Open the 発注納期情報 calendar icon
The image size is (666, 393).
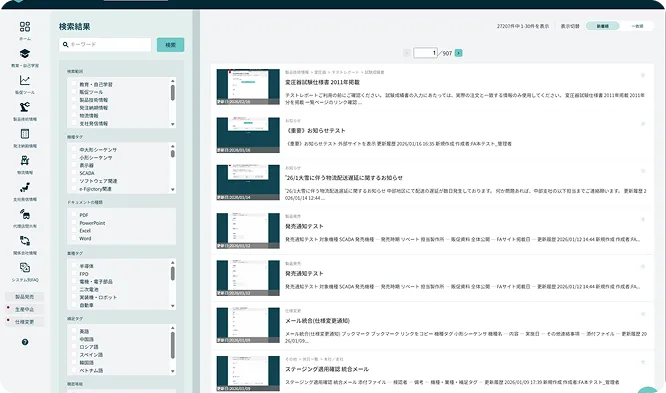[x=25, y=134]
